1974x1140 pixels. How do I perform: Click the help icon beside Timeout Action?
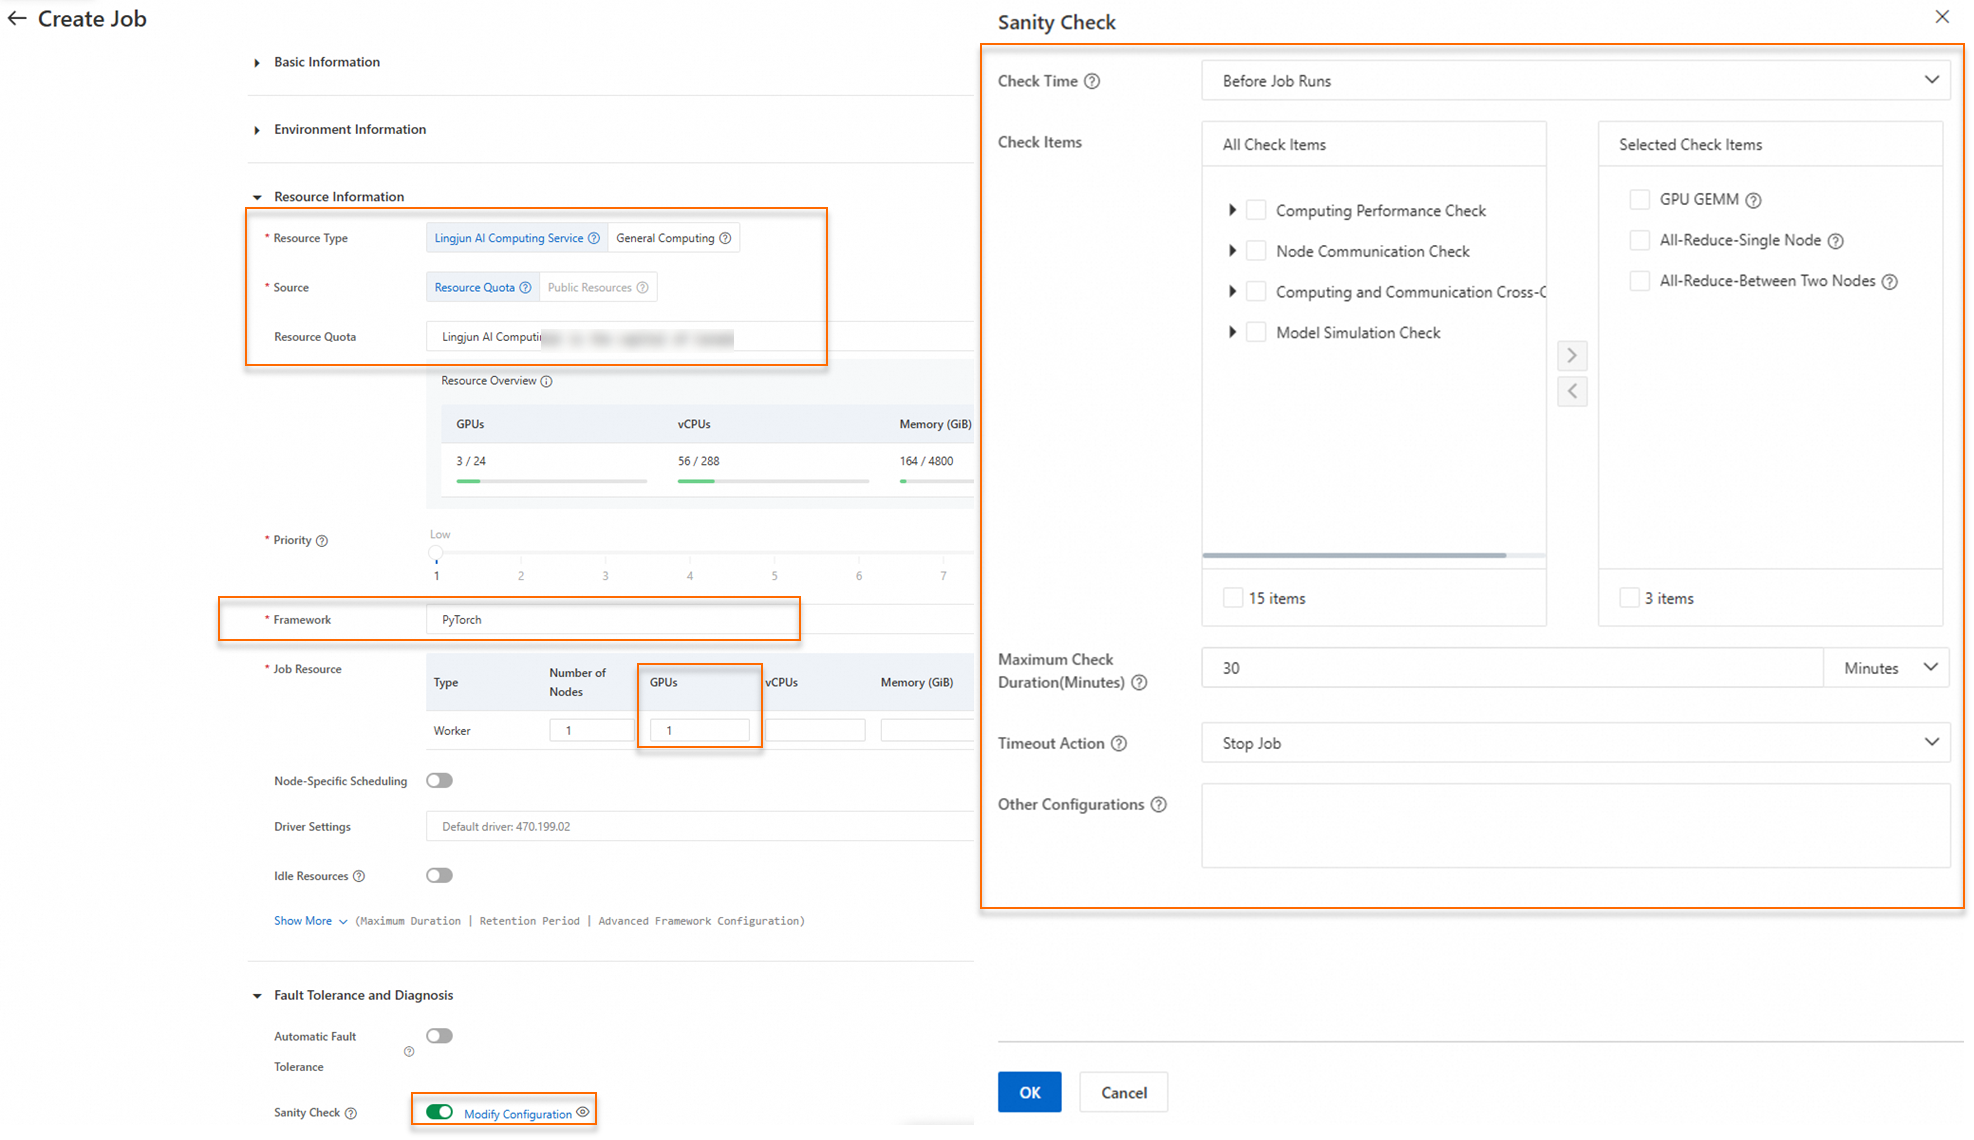click(1119, 744)
